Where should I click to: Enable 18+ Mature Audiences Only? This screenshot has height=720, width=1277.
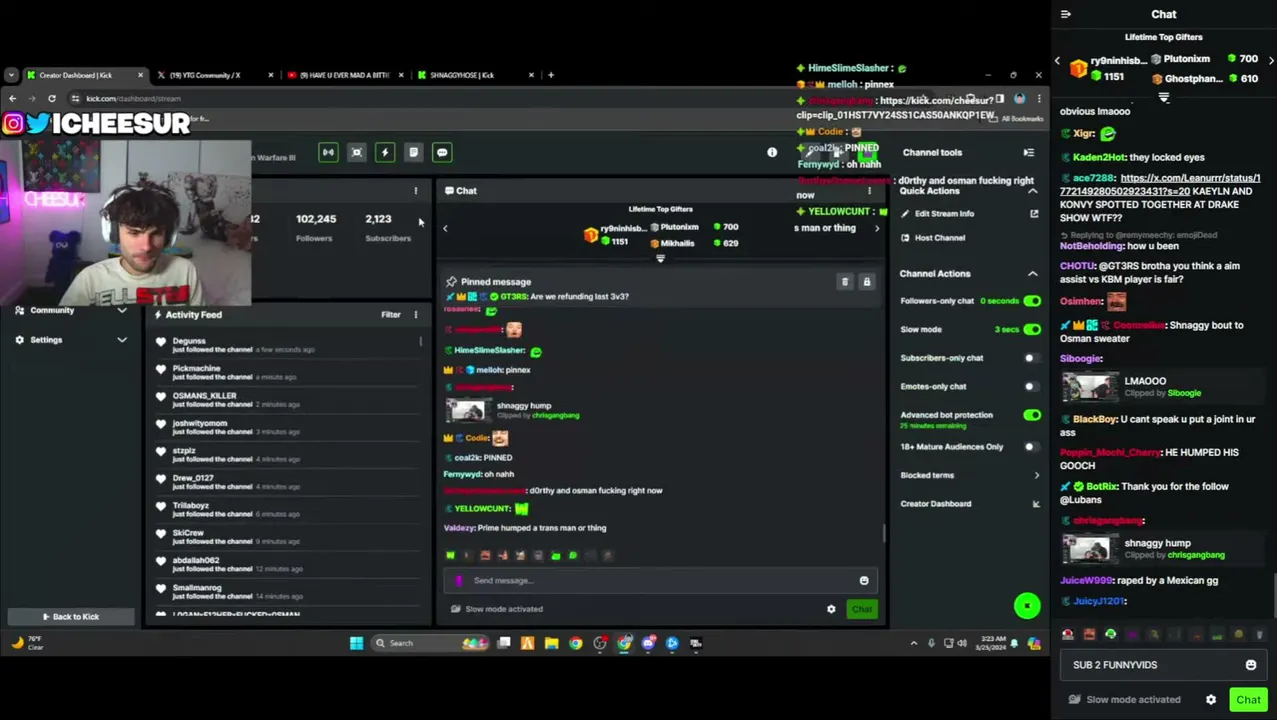pos(1032,447)
